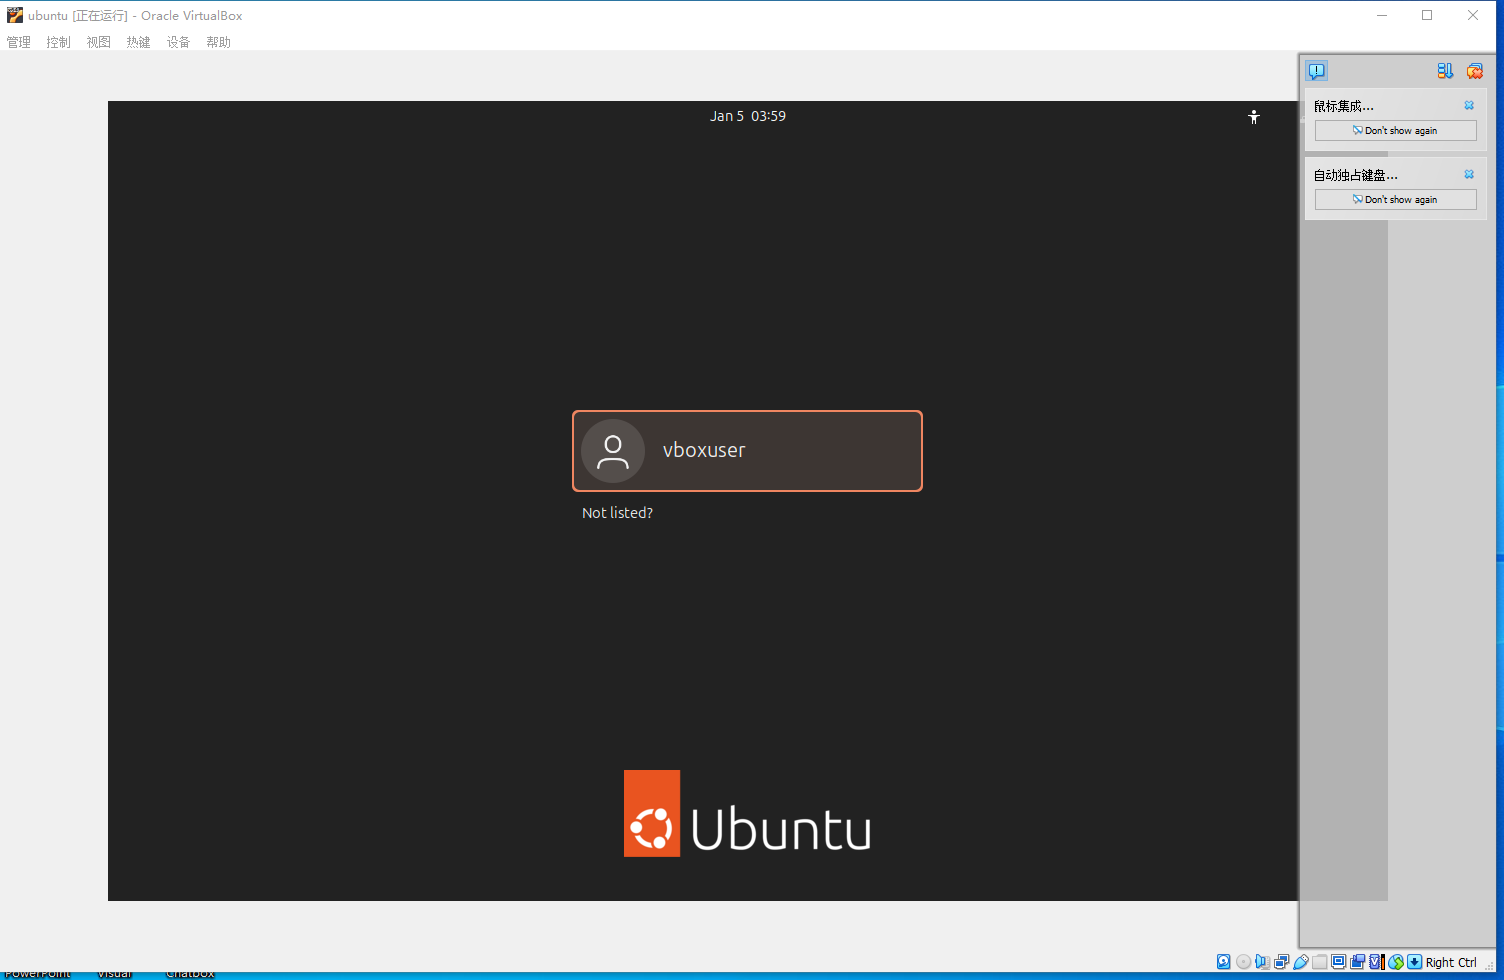Image resolution: width=1504 pixels, height=980 pixels.
Task: Open the 管理 menu
Action: [19, 42]
